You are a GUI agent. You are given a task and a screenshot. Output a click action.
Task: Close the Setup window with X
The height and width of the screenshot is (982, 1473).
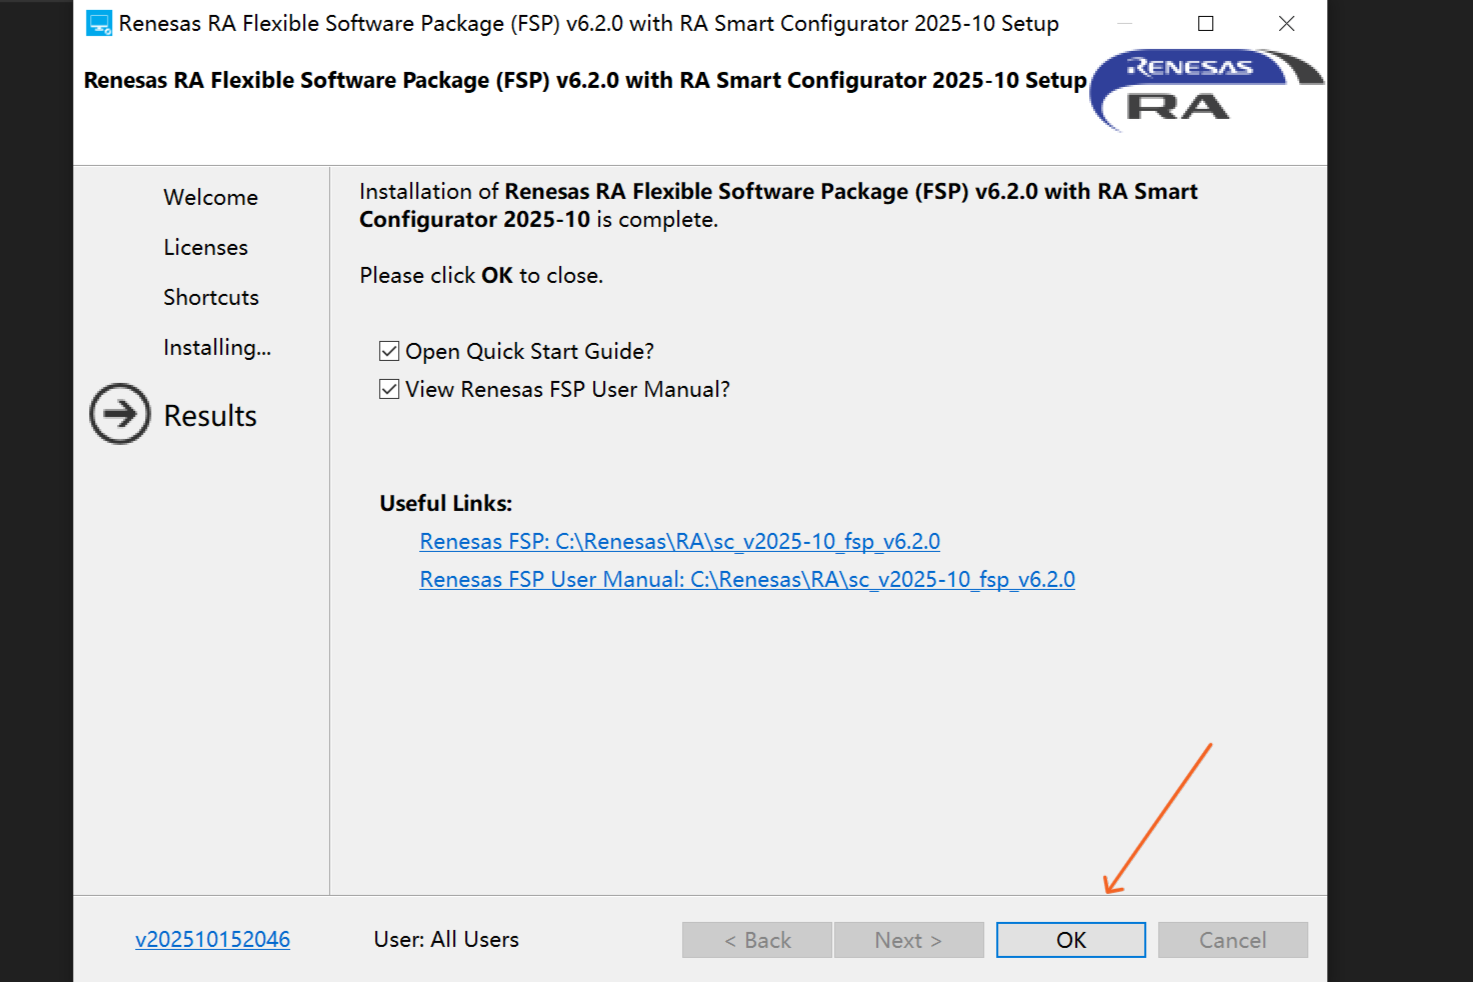point(1287,23)
